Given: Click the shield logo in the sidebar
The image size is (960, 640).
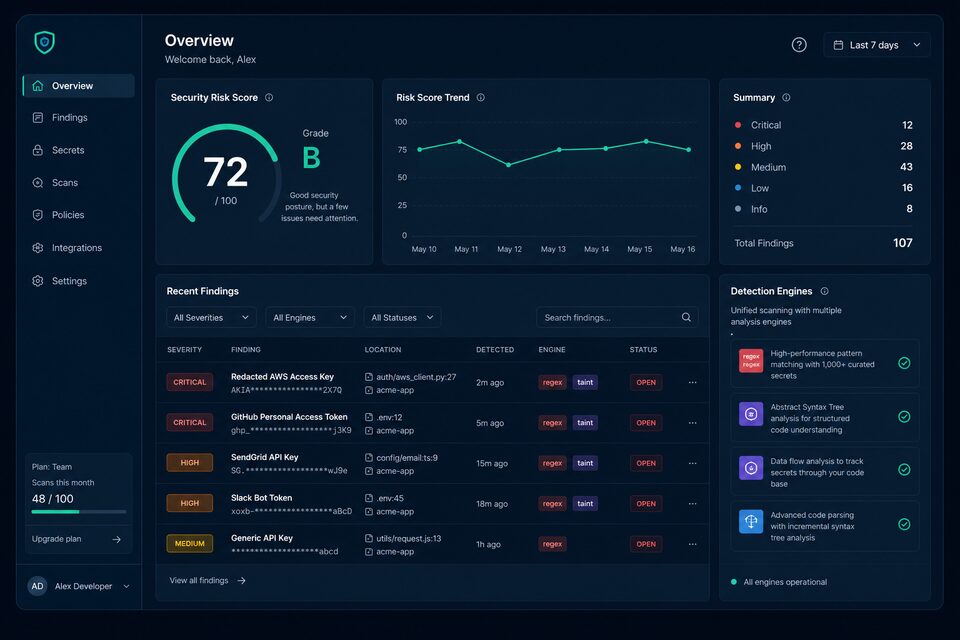Looking at the screenshot, I should pos(44,42).
